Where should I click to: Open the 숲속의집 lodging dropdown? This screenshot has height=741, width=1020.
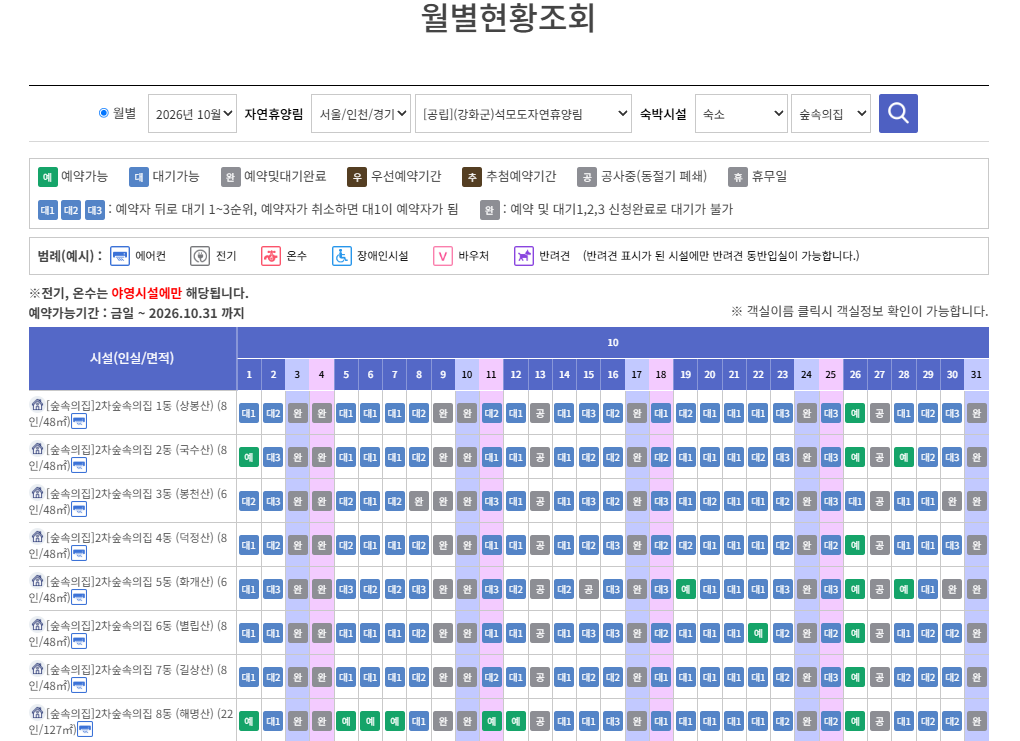[831, 114]
